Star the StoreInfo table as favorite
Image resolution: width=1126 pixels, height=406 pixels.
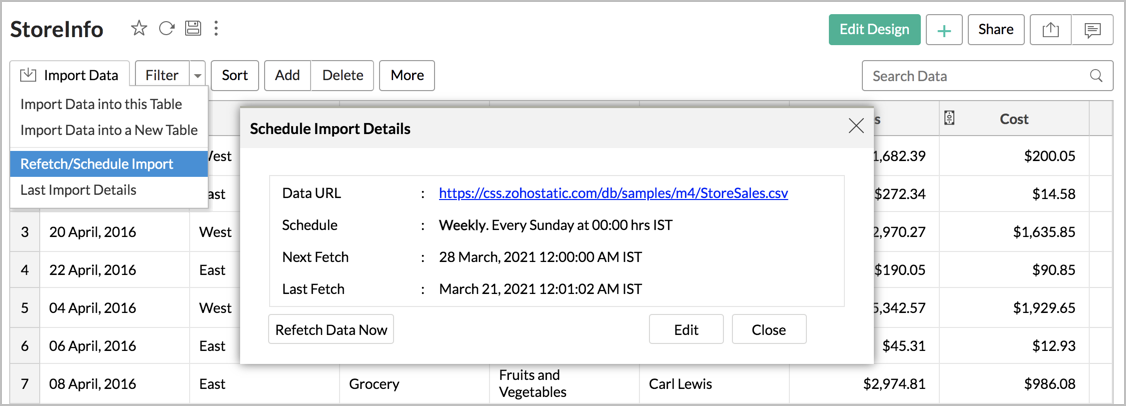(x=139, y=29)
